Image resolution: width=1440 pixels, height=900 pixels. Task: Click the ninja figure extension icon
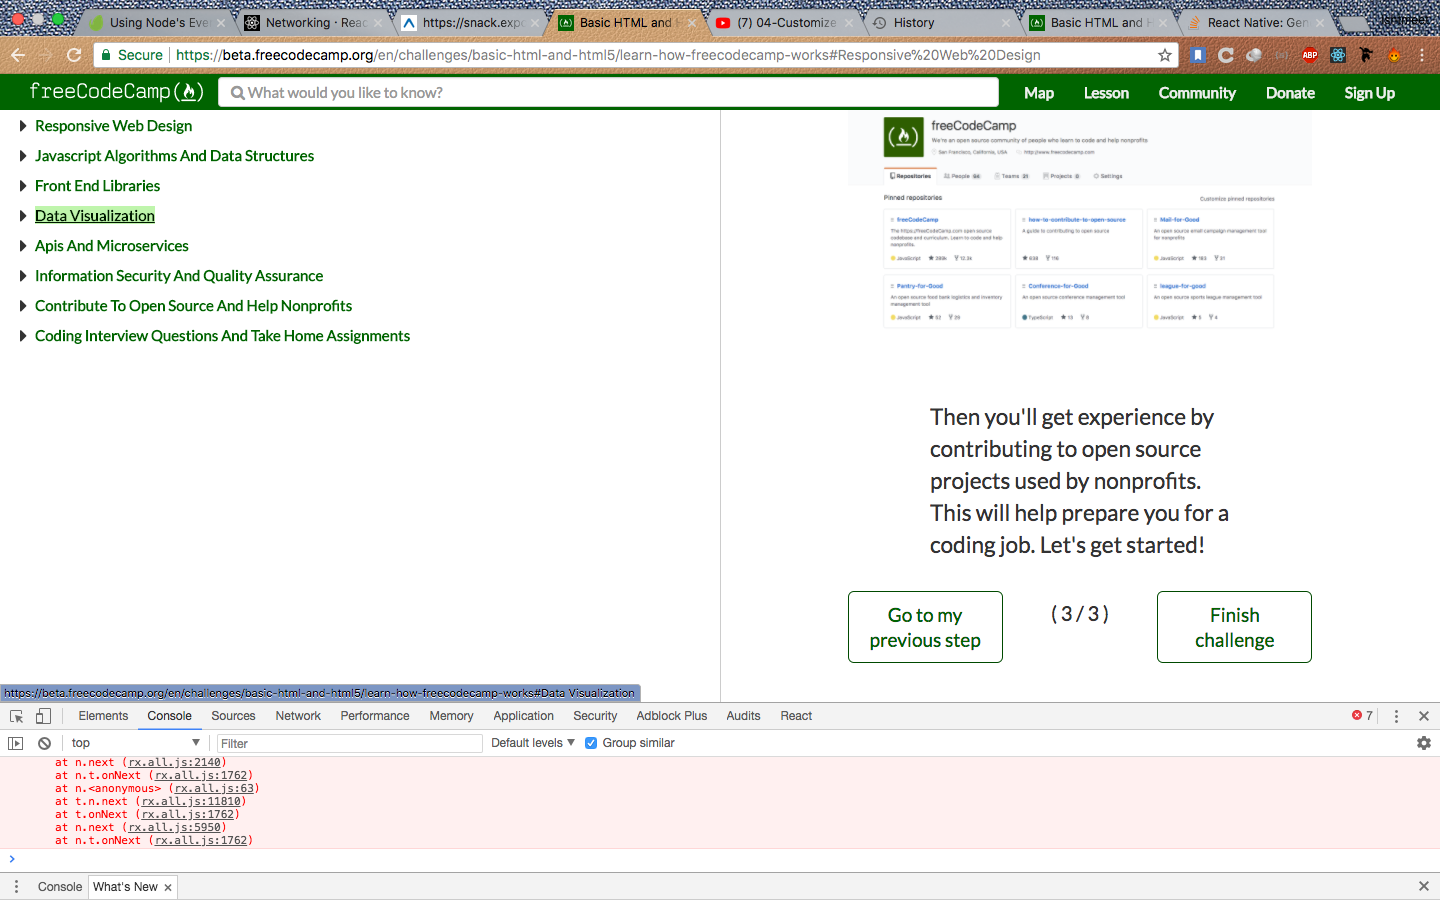pos(1366,55)
